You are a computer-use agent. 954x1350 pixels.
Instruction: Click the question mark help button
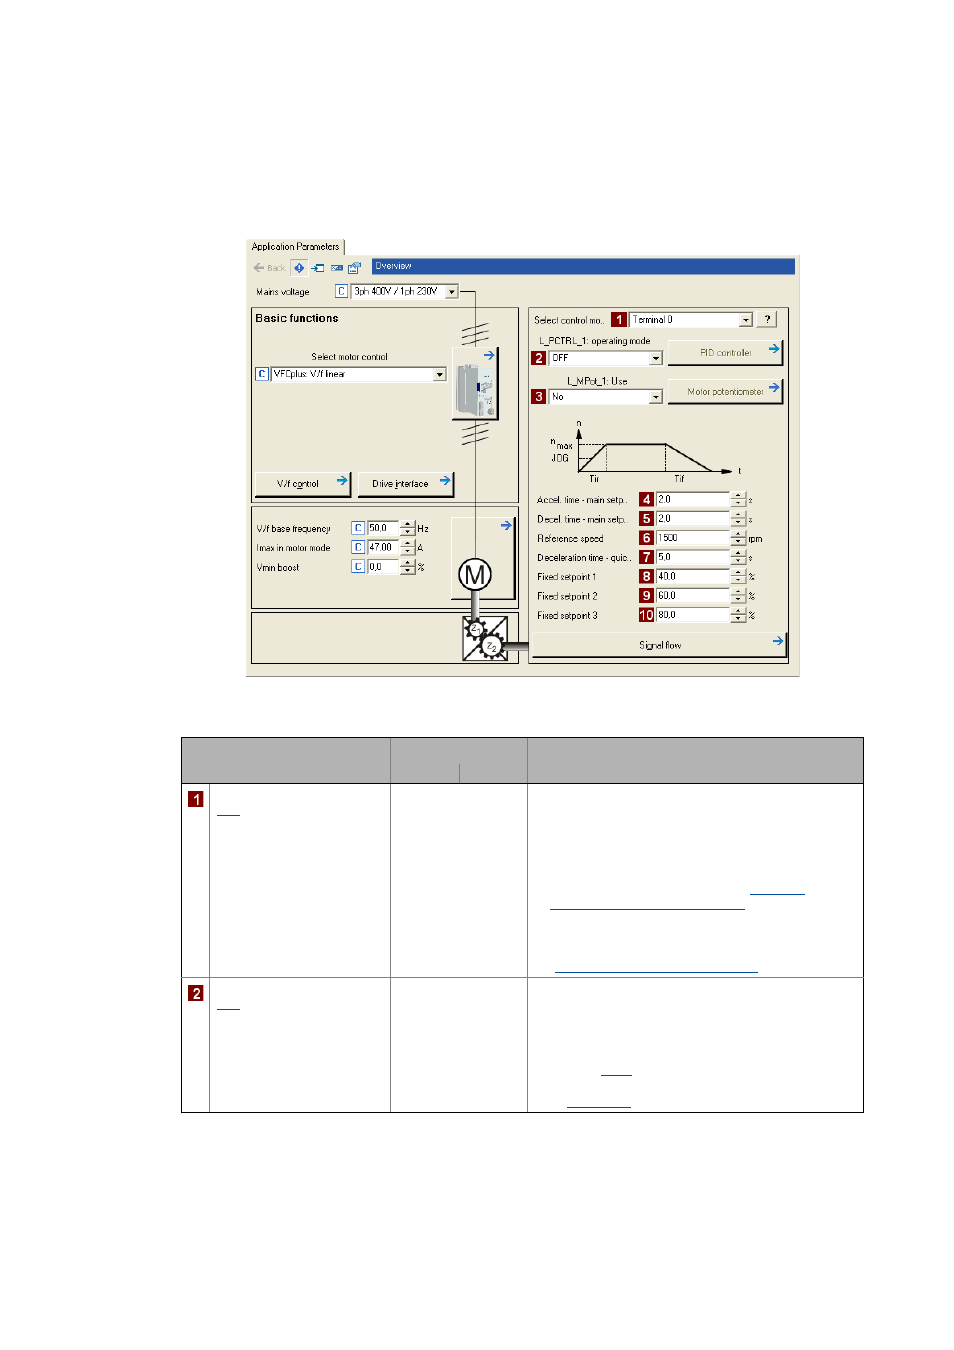pos(767,320)
